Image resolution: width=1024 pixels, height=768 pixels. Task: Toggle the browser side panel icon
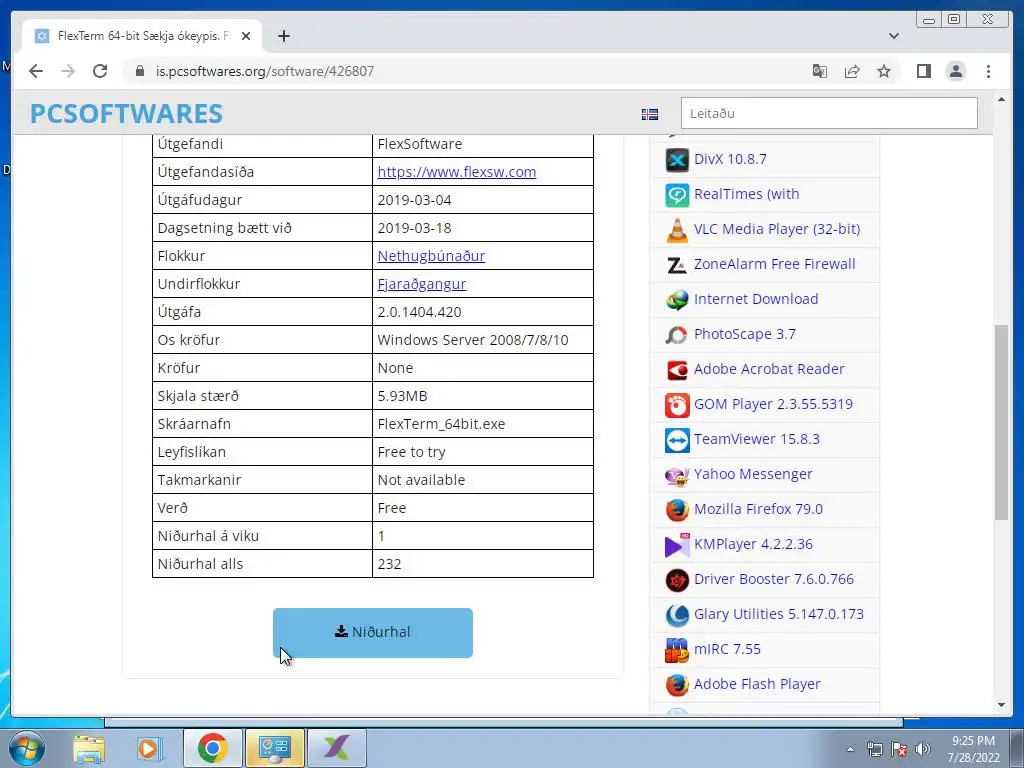923,71
